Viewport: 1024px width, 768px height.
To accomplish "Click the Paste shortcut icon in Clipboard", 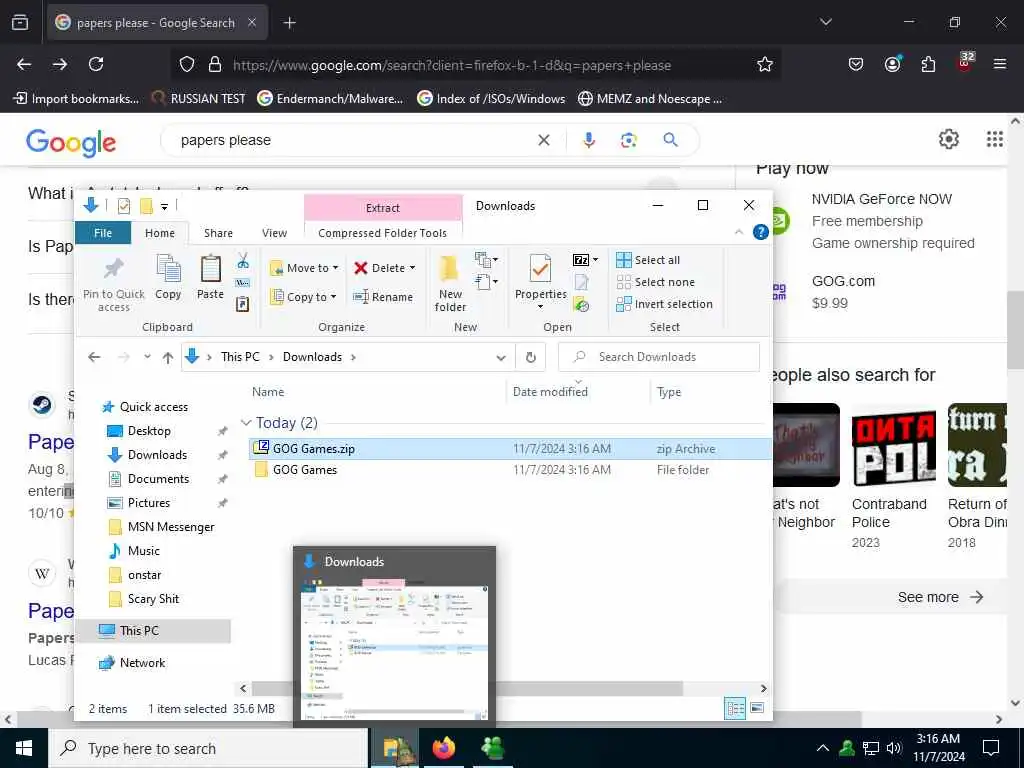I will [242, 304].
